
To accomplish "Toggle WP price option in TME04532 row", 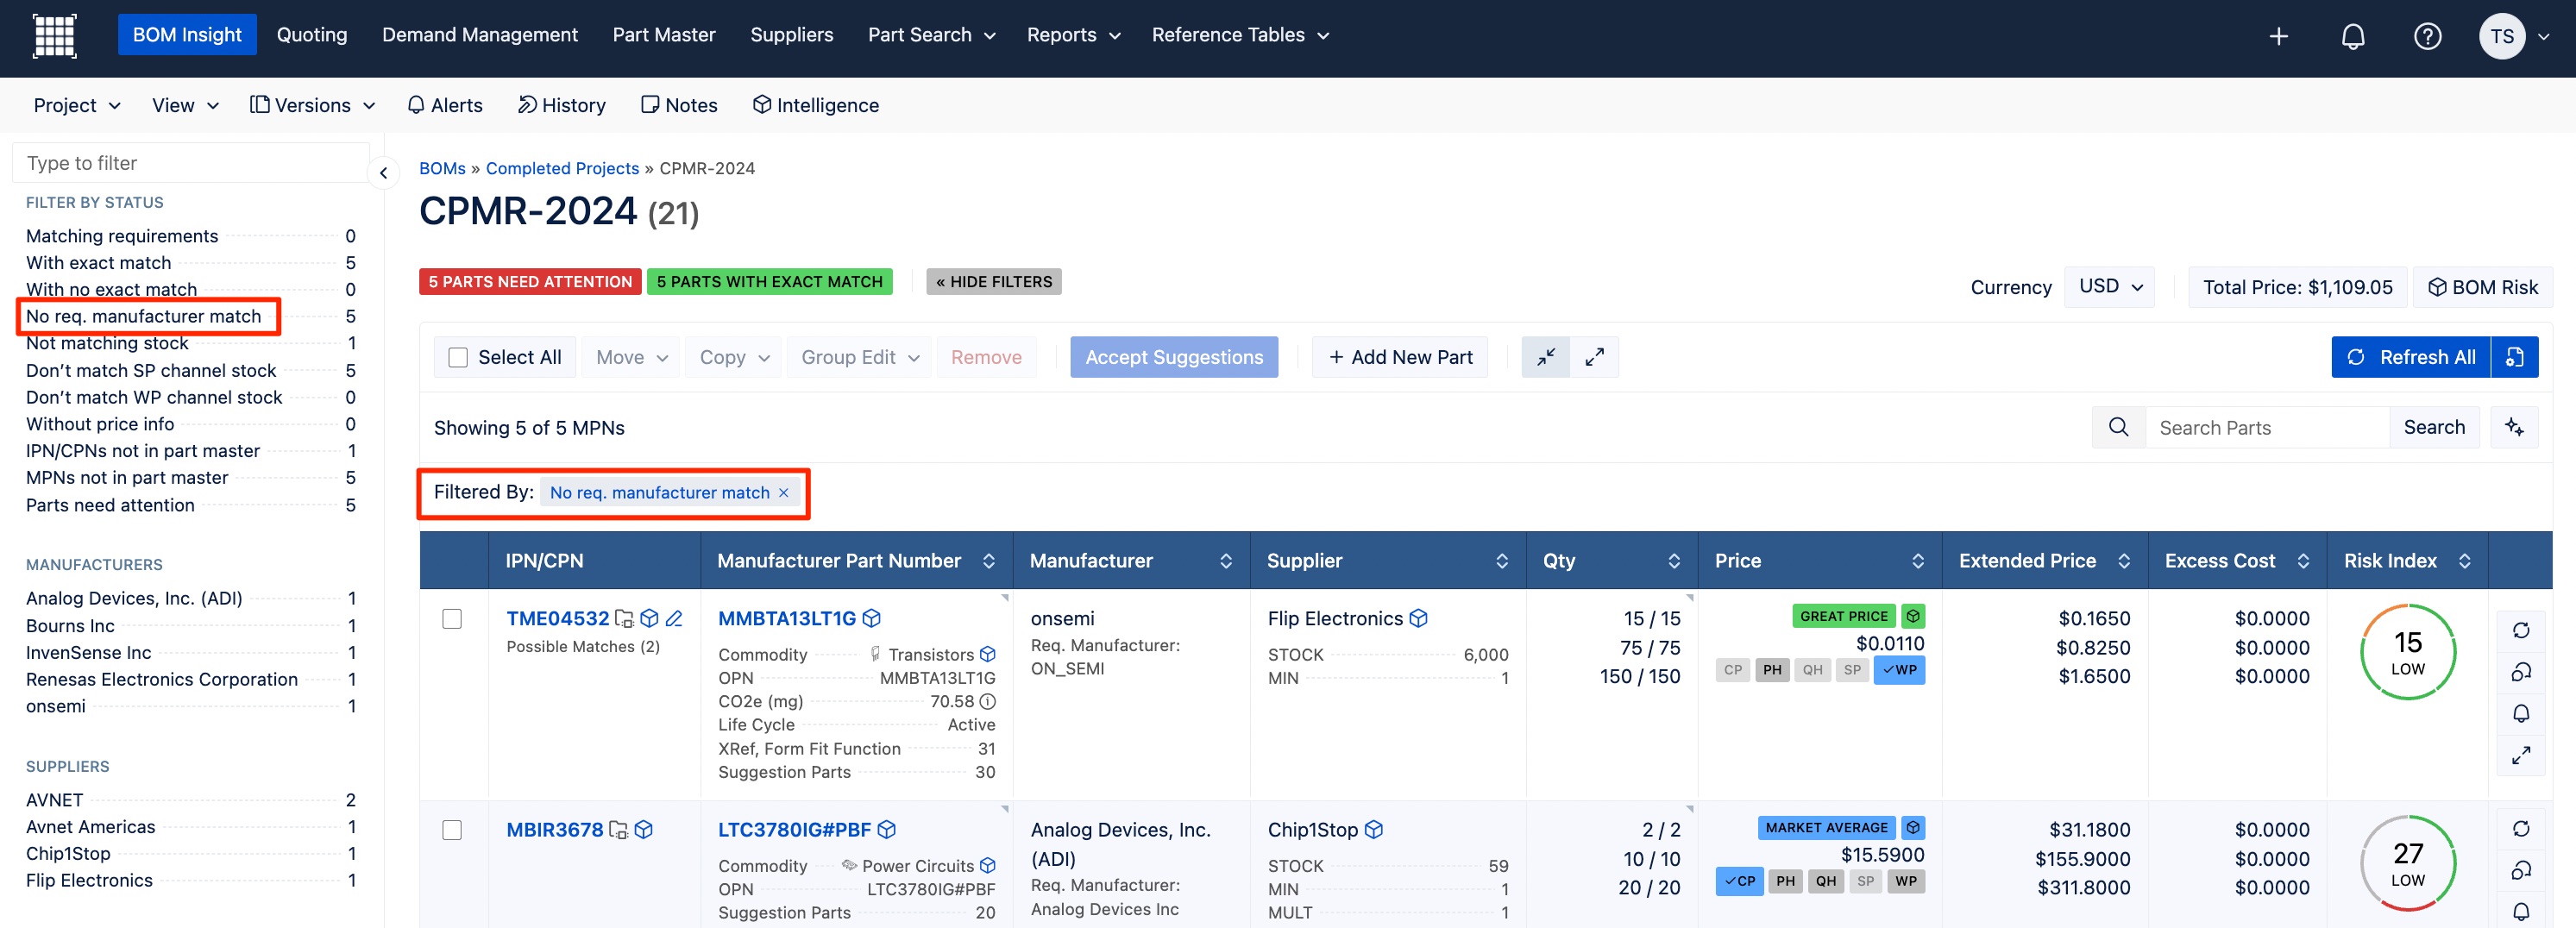I will pyautogui.click(x=1899, y=670).
